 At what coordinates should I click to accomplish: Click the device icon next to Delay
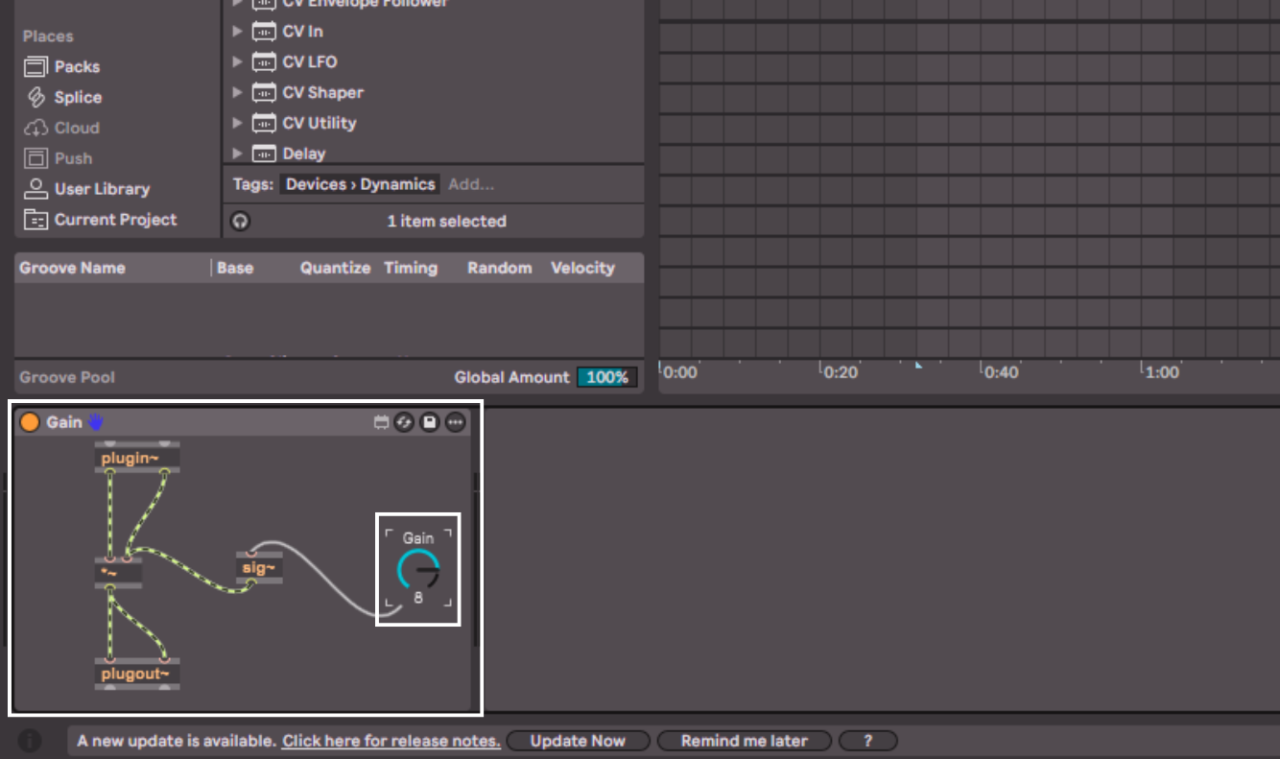click(264, 154)
